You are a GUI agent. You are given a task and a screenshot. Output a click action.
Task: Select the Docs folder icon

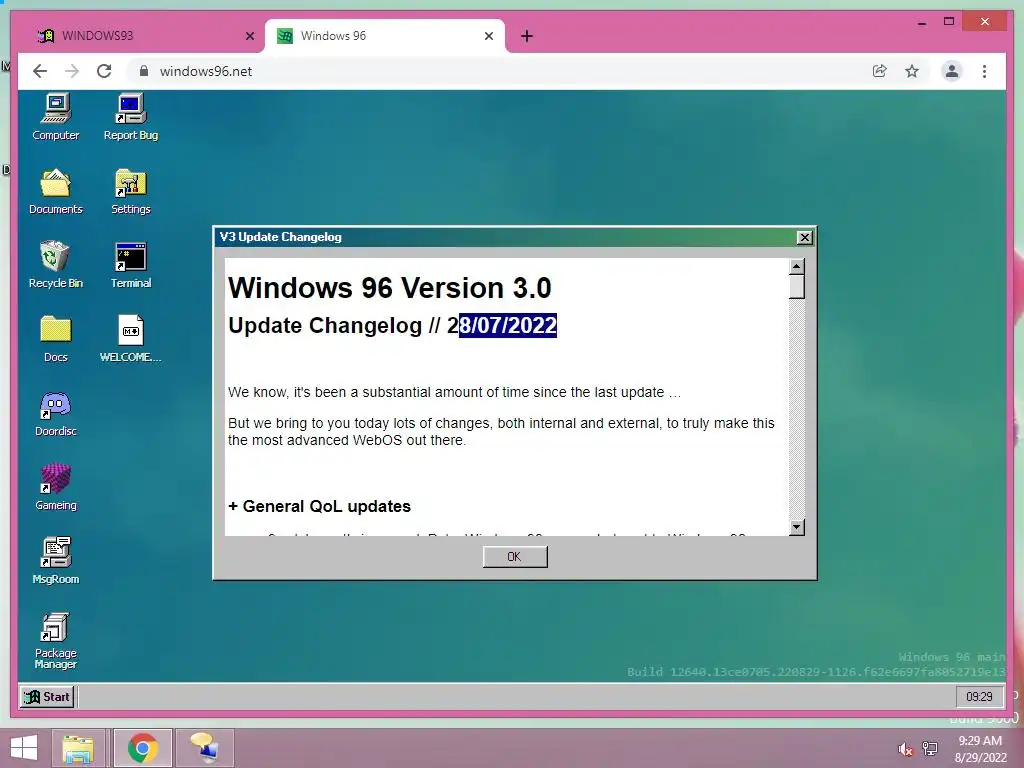point(56,339)
